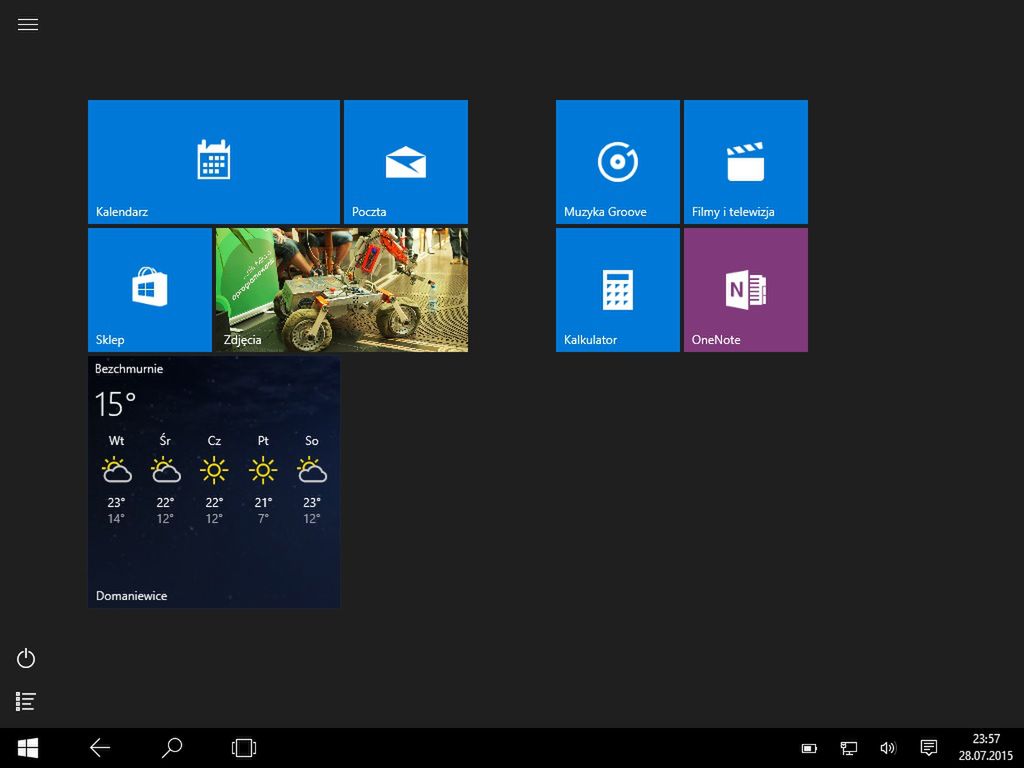Open the OneNote tile

(x=745, y=289)
